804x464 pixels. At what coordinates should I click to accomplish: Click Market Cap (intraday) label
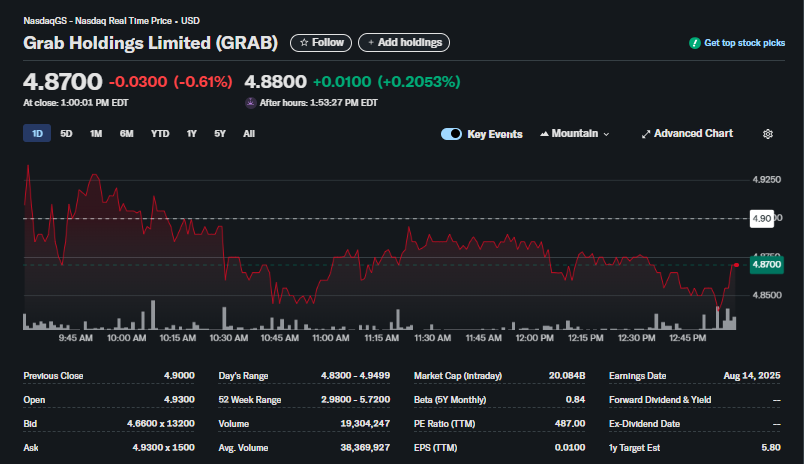458,376
